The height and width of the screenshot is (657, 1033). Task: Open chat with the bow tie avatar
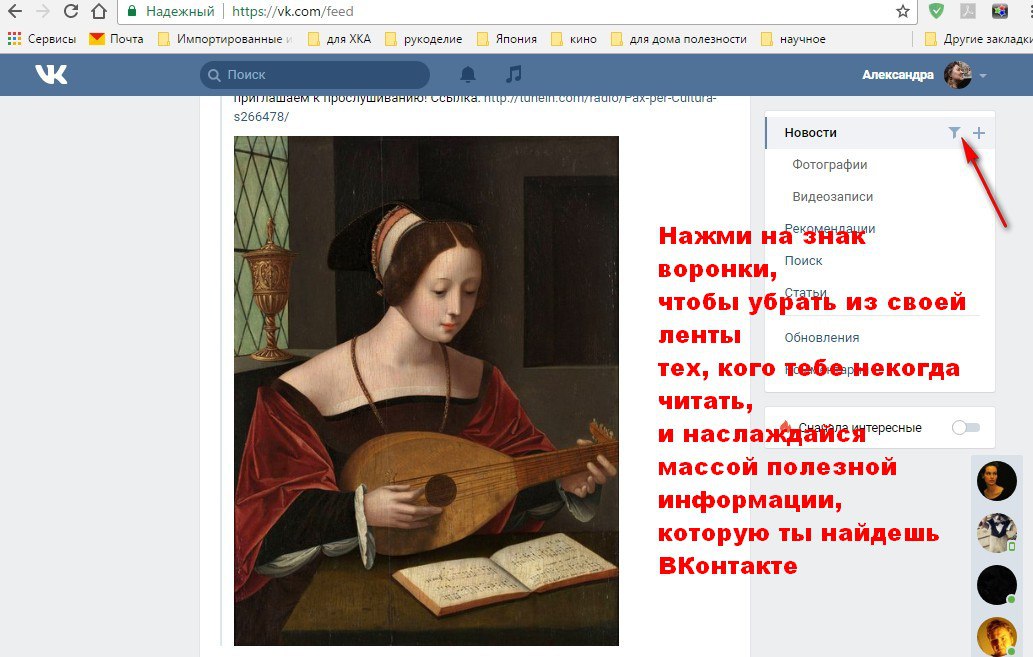997,532
